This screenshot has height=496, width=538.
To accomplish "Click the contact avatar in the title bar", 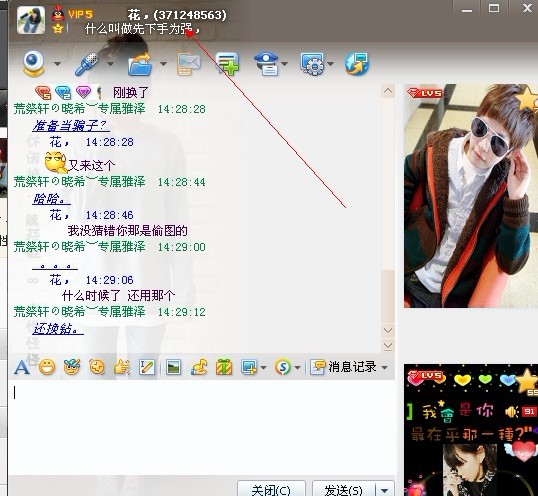I will pyautogui.click(x=31, y=20).
